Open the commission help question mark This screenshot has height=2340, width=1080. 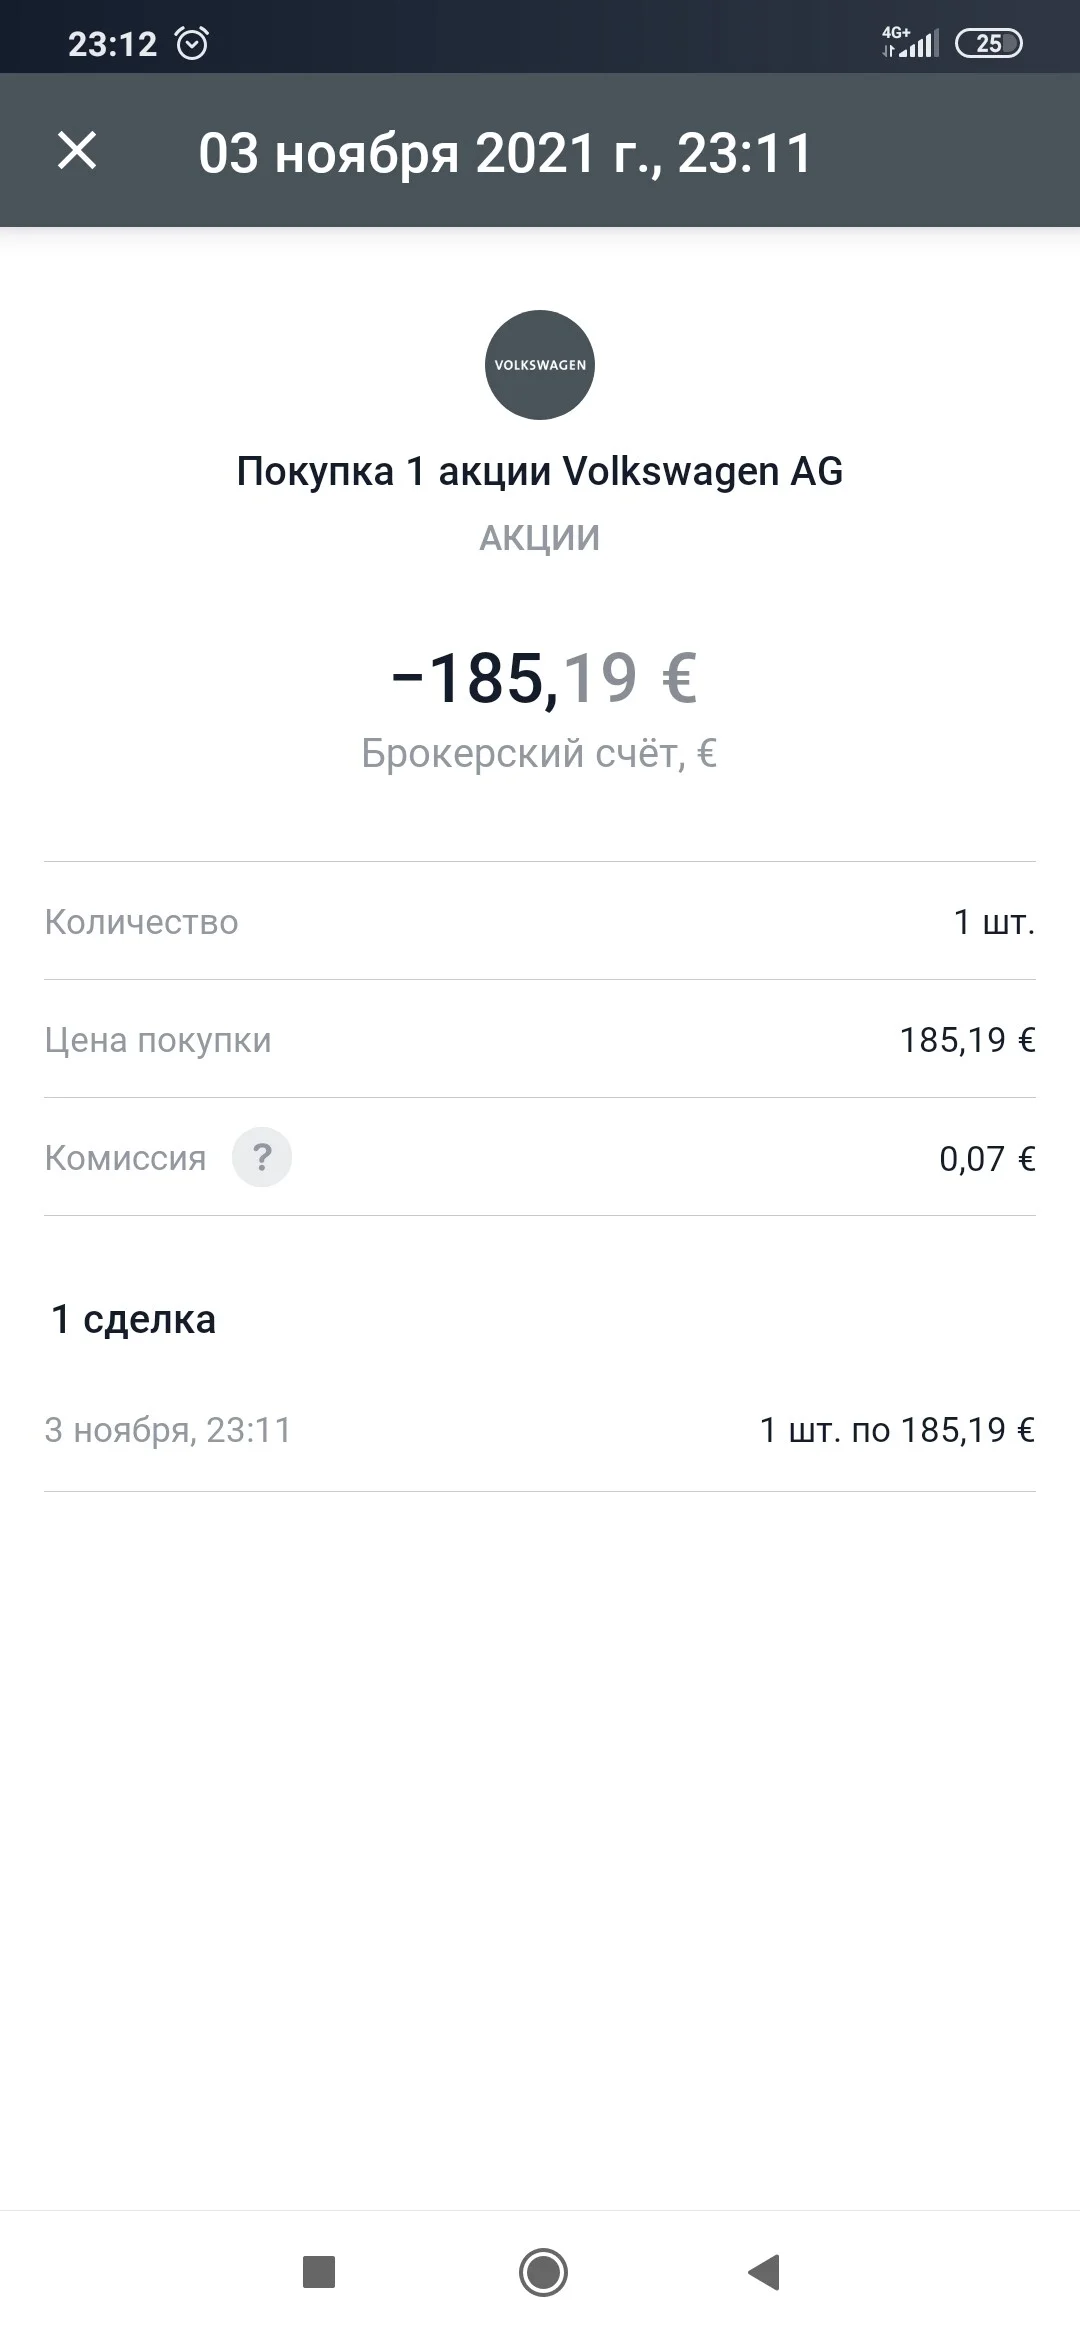tap(262, 1157)
